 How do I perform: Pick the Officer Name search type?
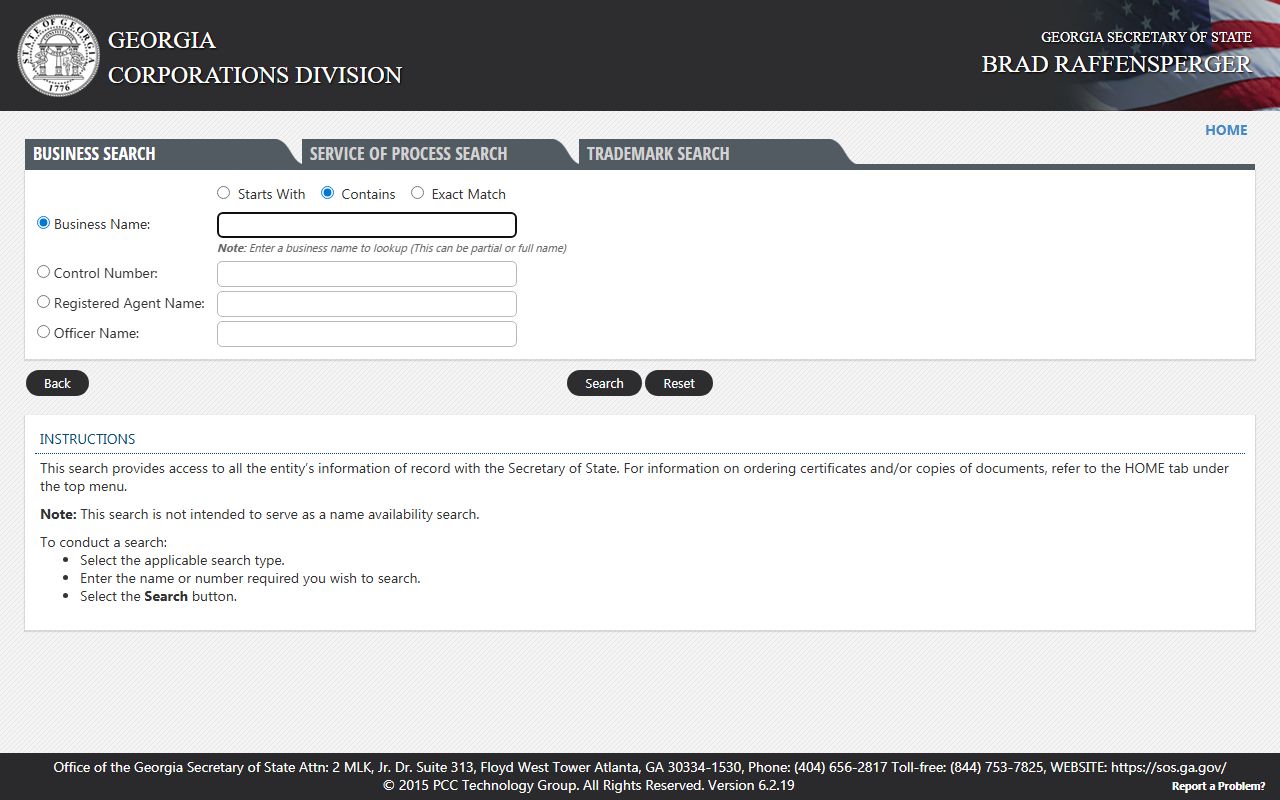pos(44,332)
